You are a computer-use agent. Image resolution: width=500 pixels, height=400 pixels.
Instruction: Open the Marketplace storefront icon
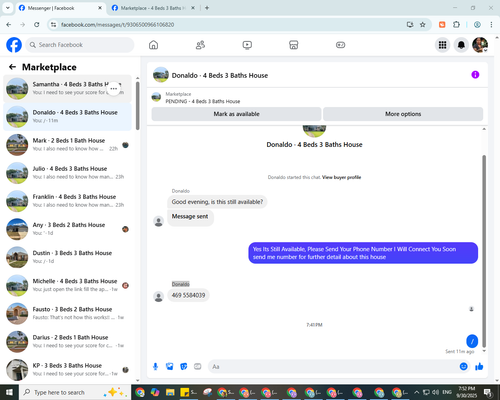(294, 45)
